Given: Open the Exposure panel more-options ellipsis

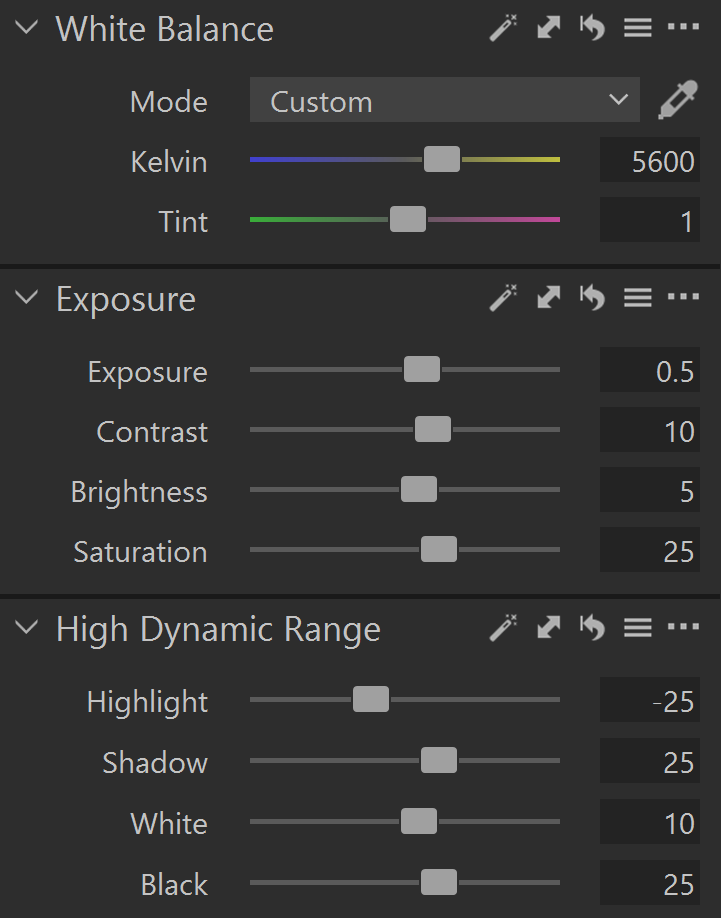Looking at the screenshot, I should pyautogui.click(x=683, y=297).
